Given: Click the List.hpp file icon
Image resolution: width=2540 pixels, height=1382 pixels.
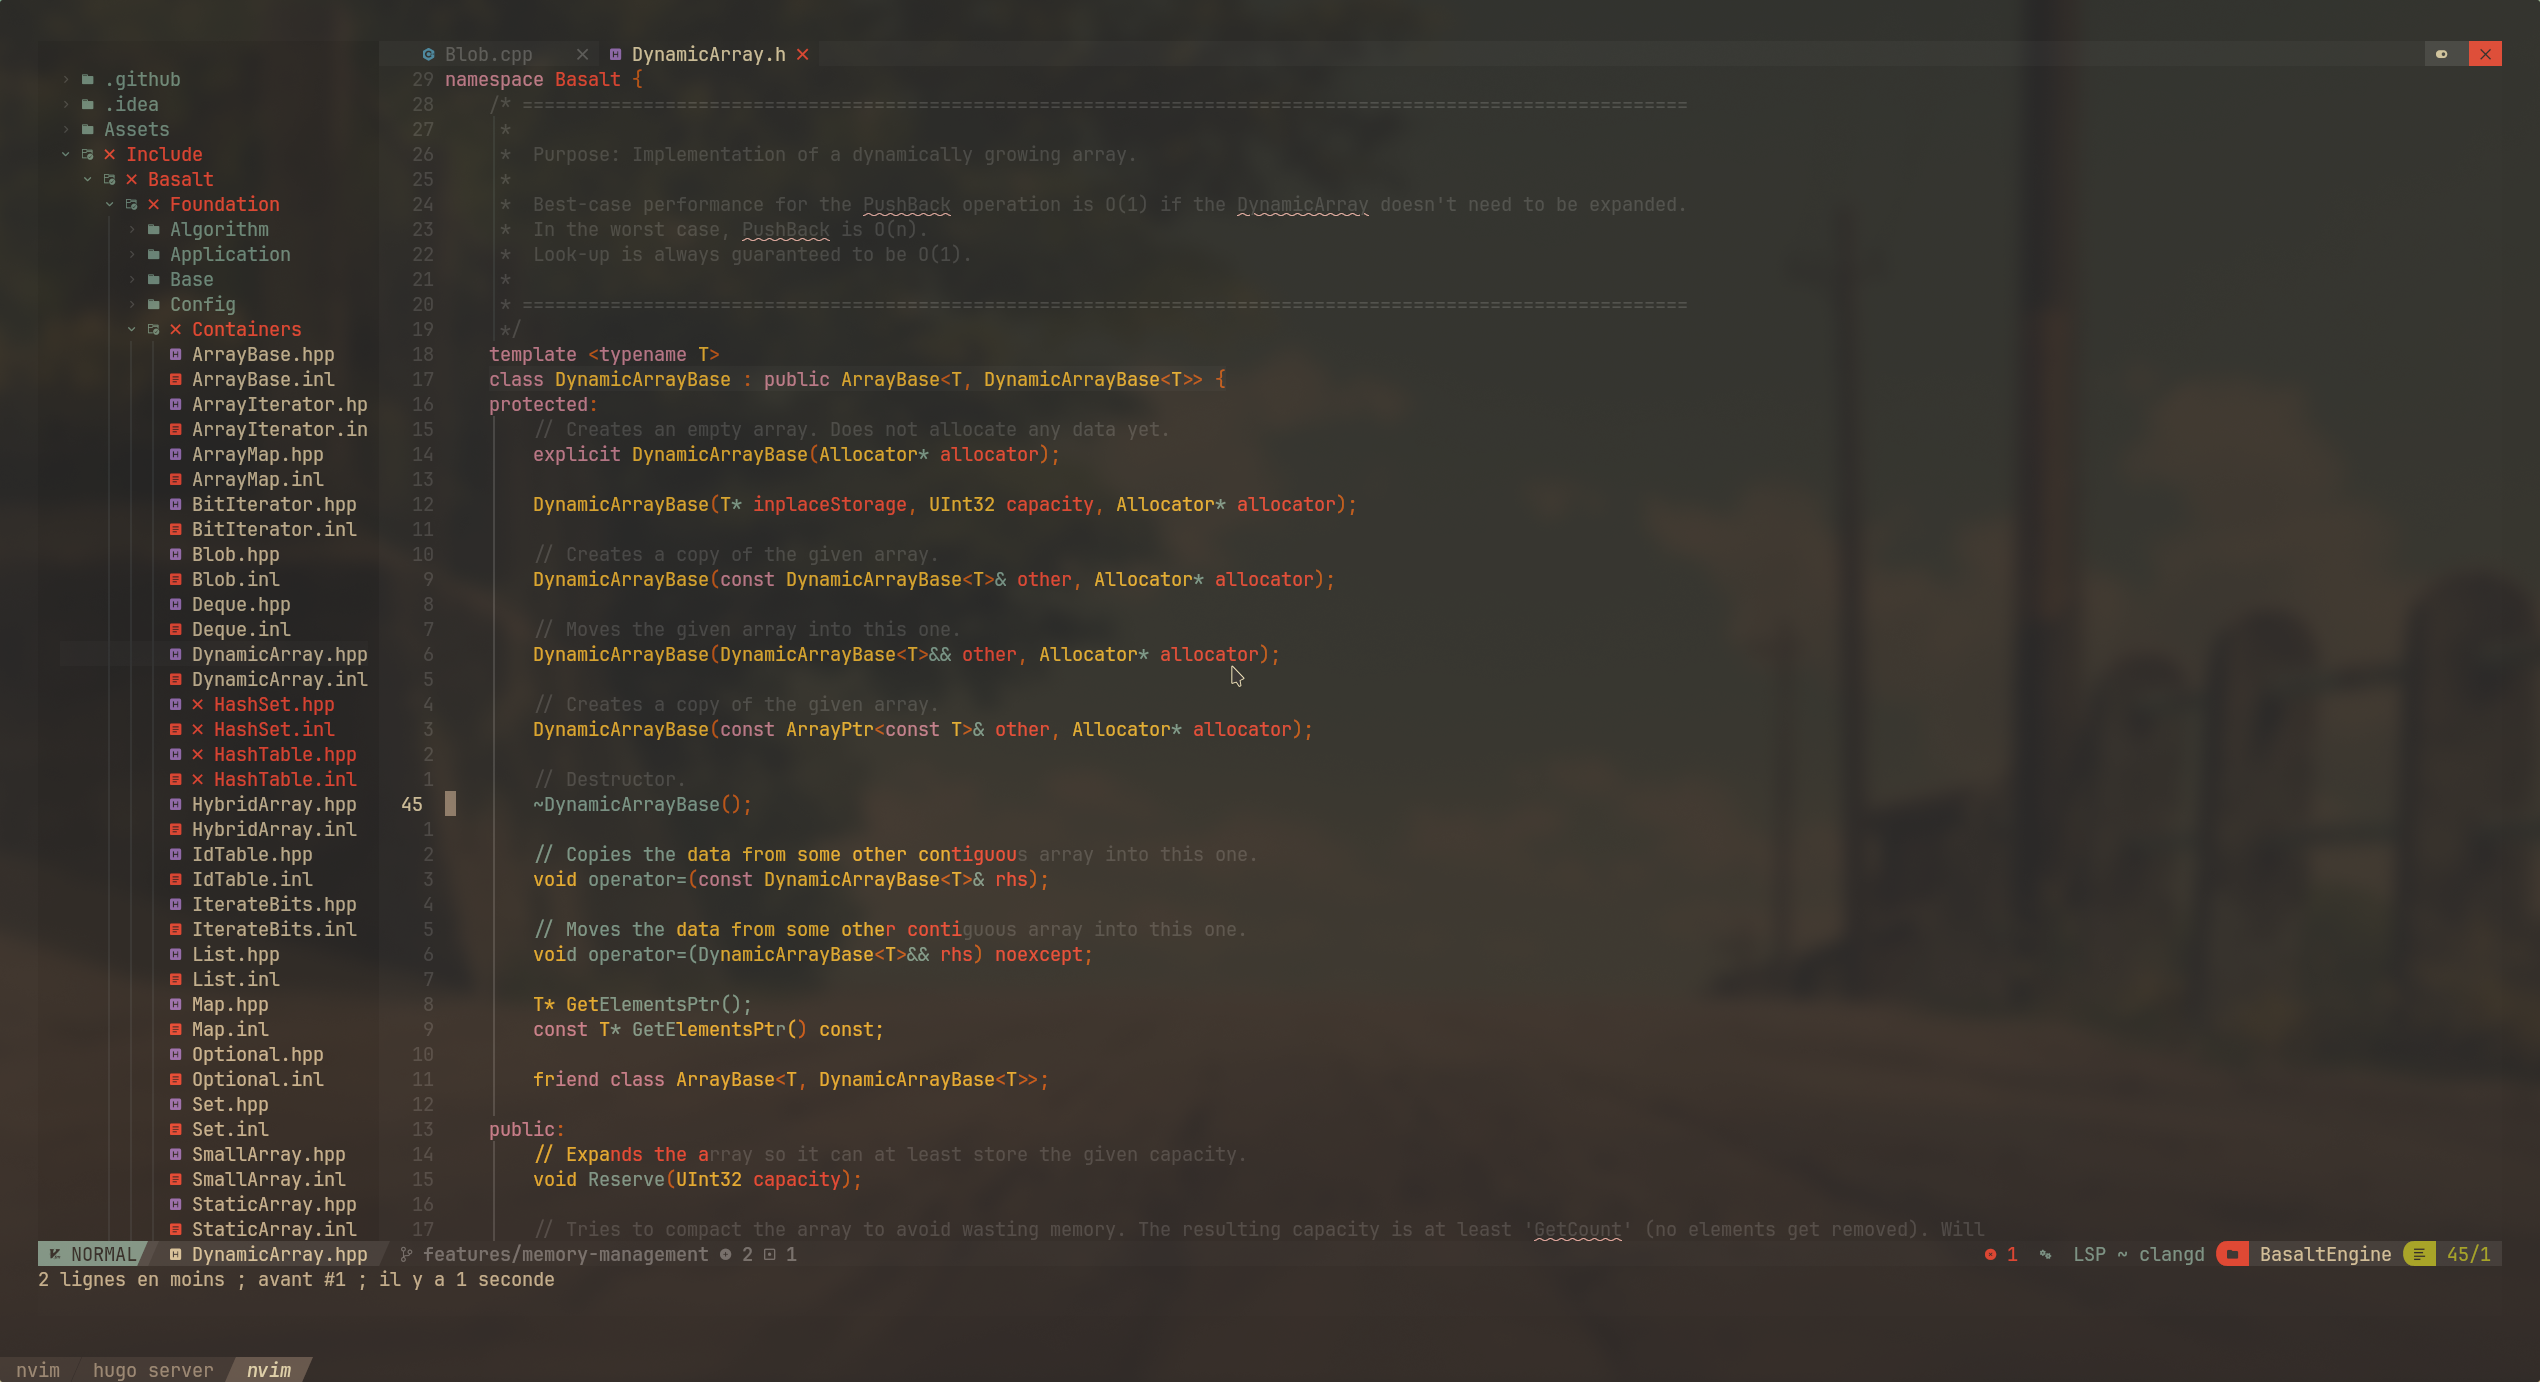Looking at the screenshot, I should 175,954.
